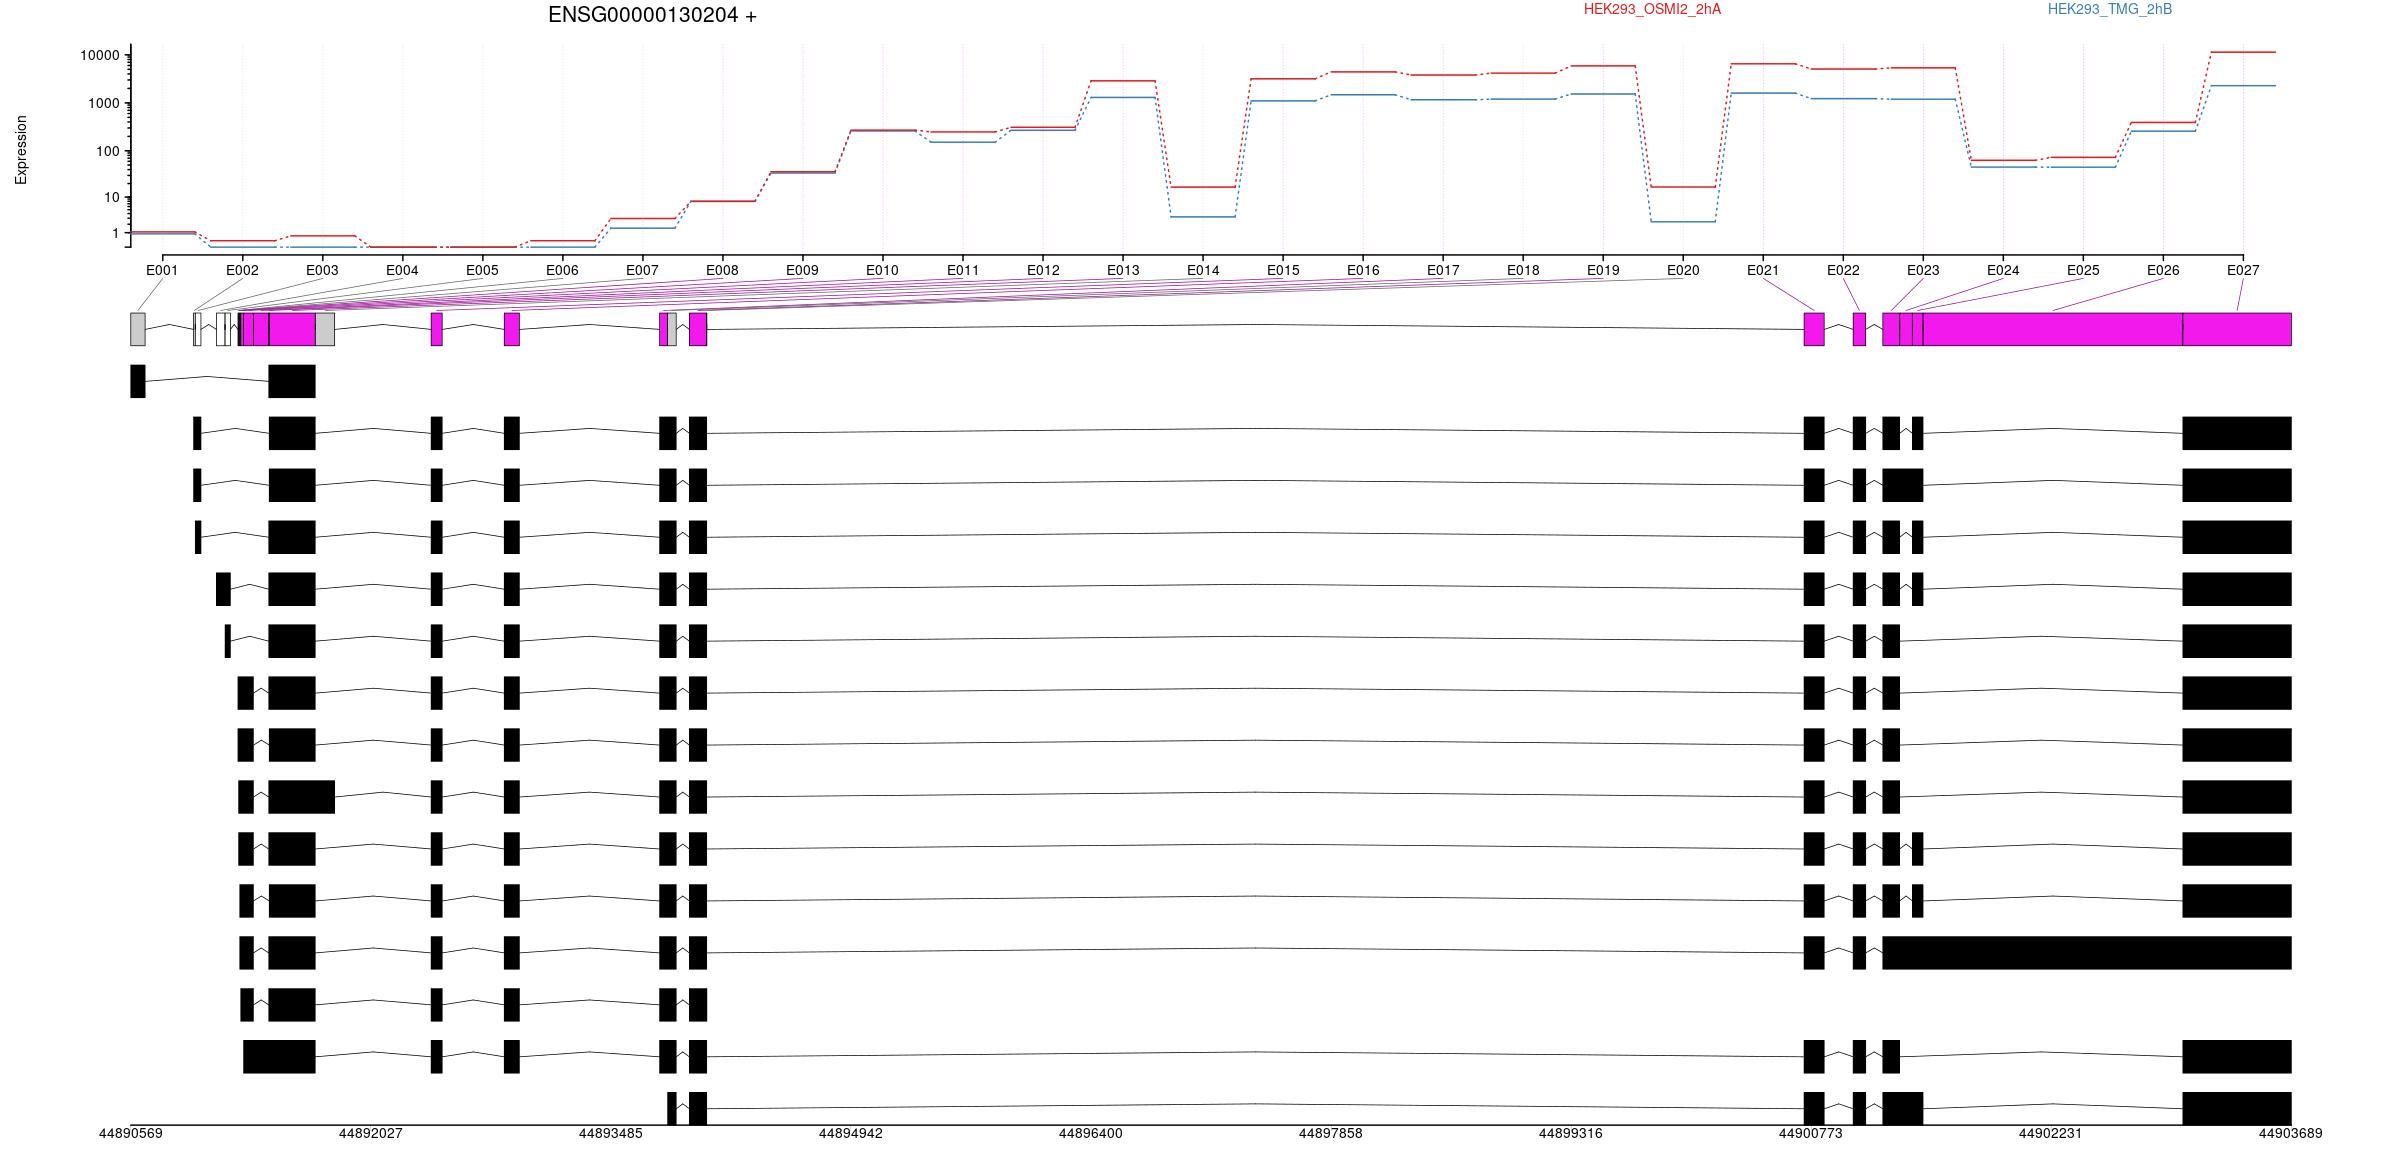
Task: Select exon bin label E020
Action: pos(1683,270)
